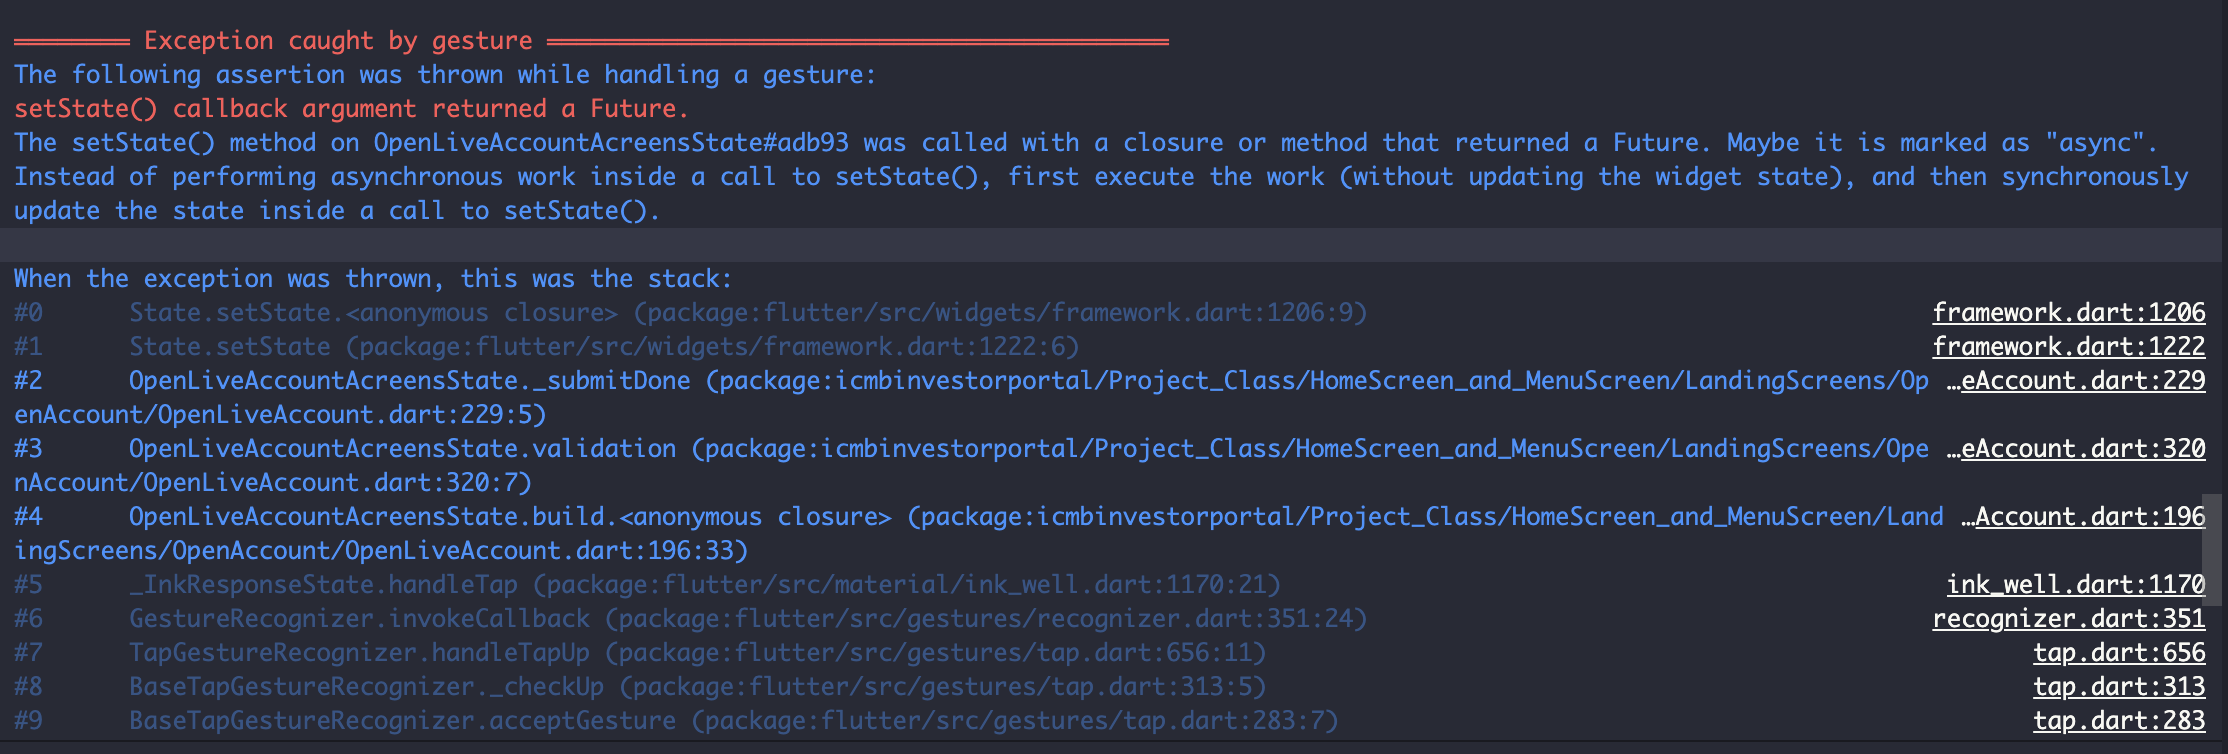This screenshot has height=754, width=2228.
Task: Navigate to the tap.dart:313 link
Action: pos(2118,687)
